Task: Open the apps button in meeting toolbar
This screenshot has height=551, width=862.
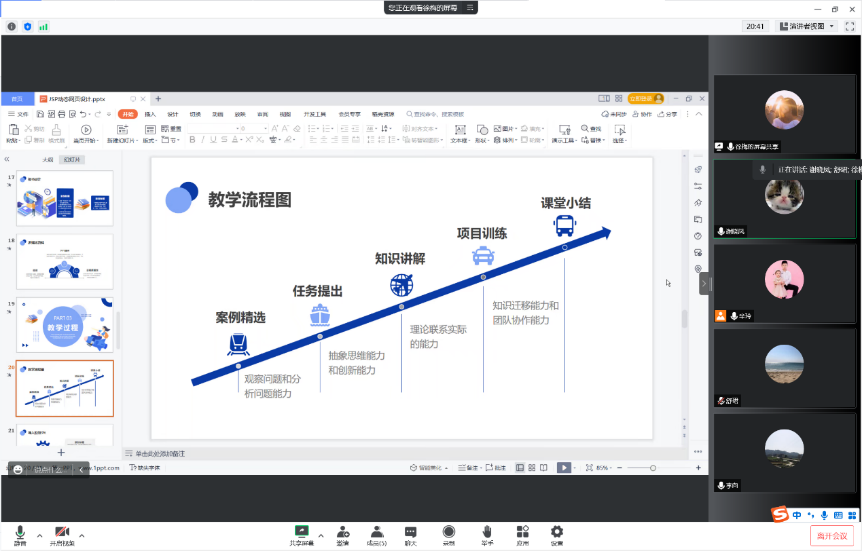Action: click(522, 535)
